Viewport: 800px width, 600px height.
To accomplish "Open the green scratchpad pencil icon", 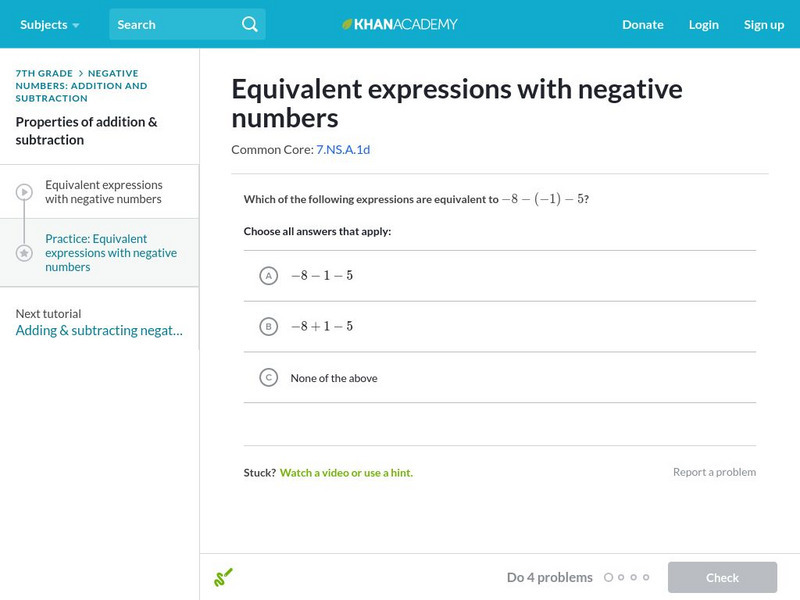I will (x=223, y=577).
